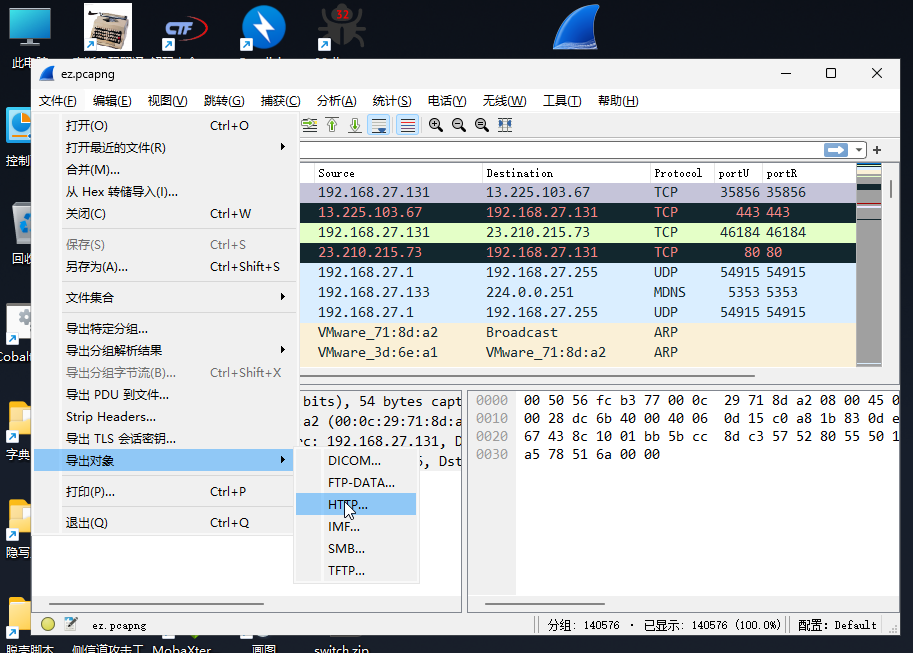
Task: Open the 分析(A) menu
Action: click(336, 101)
